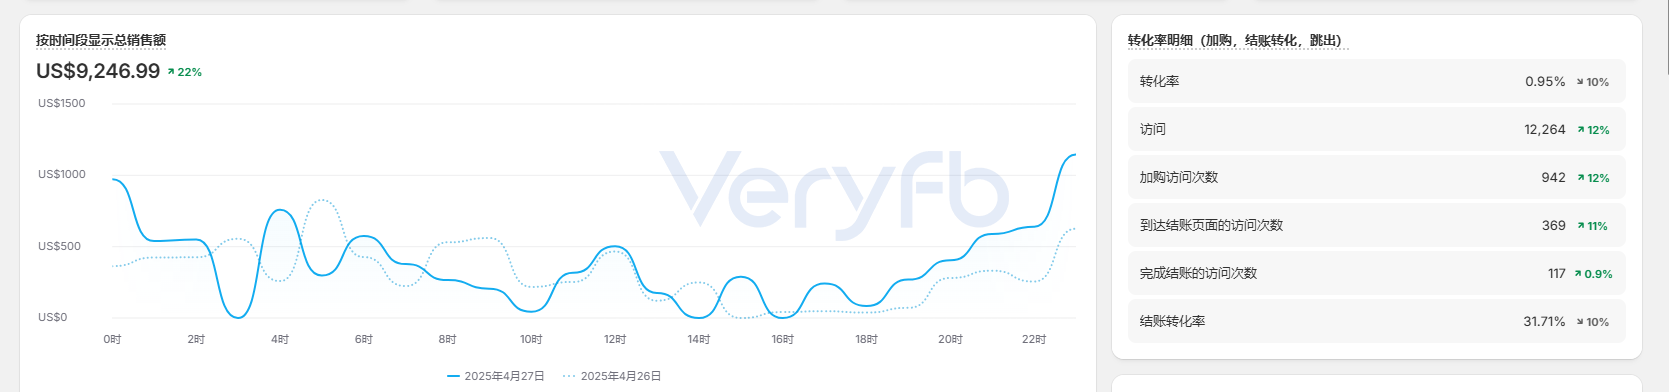Click the down arrow 10% beside 31.71%

(x=1593, y=322)
